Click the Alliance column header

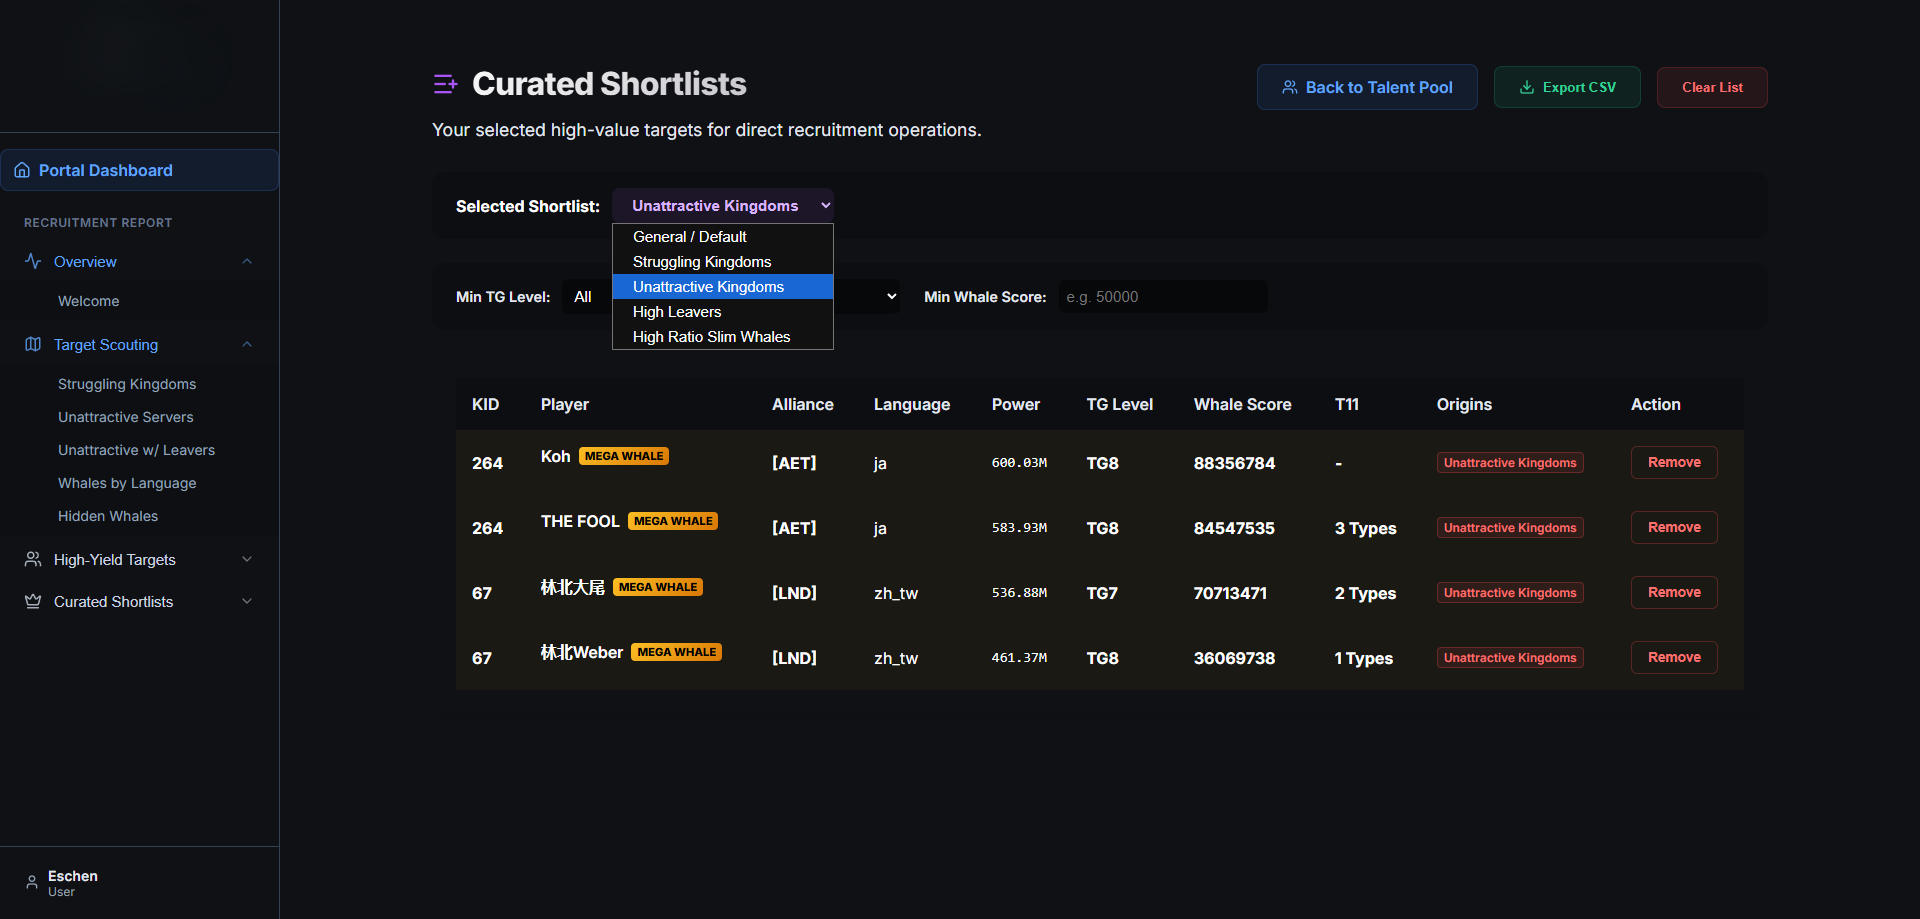(x=803, y=404)
